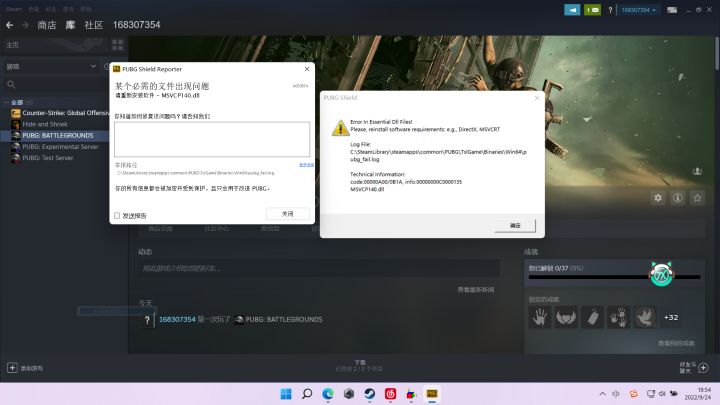
Task: Click the warning icon in PUBG Shield dialog
Action: [x=340, y=128]
